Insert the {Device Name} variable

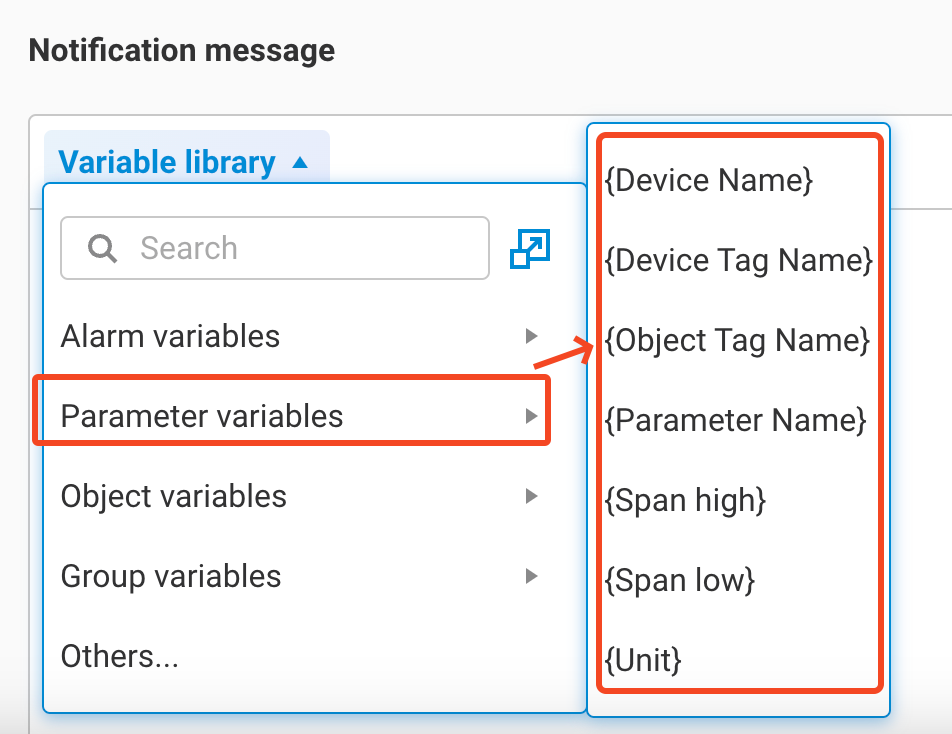pos(709,181)
